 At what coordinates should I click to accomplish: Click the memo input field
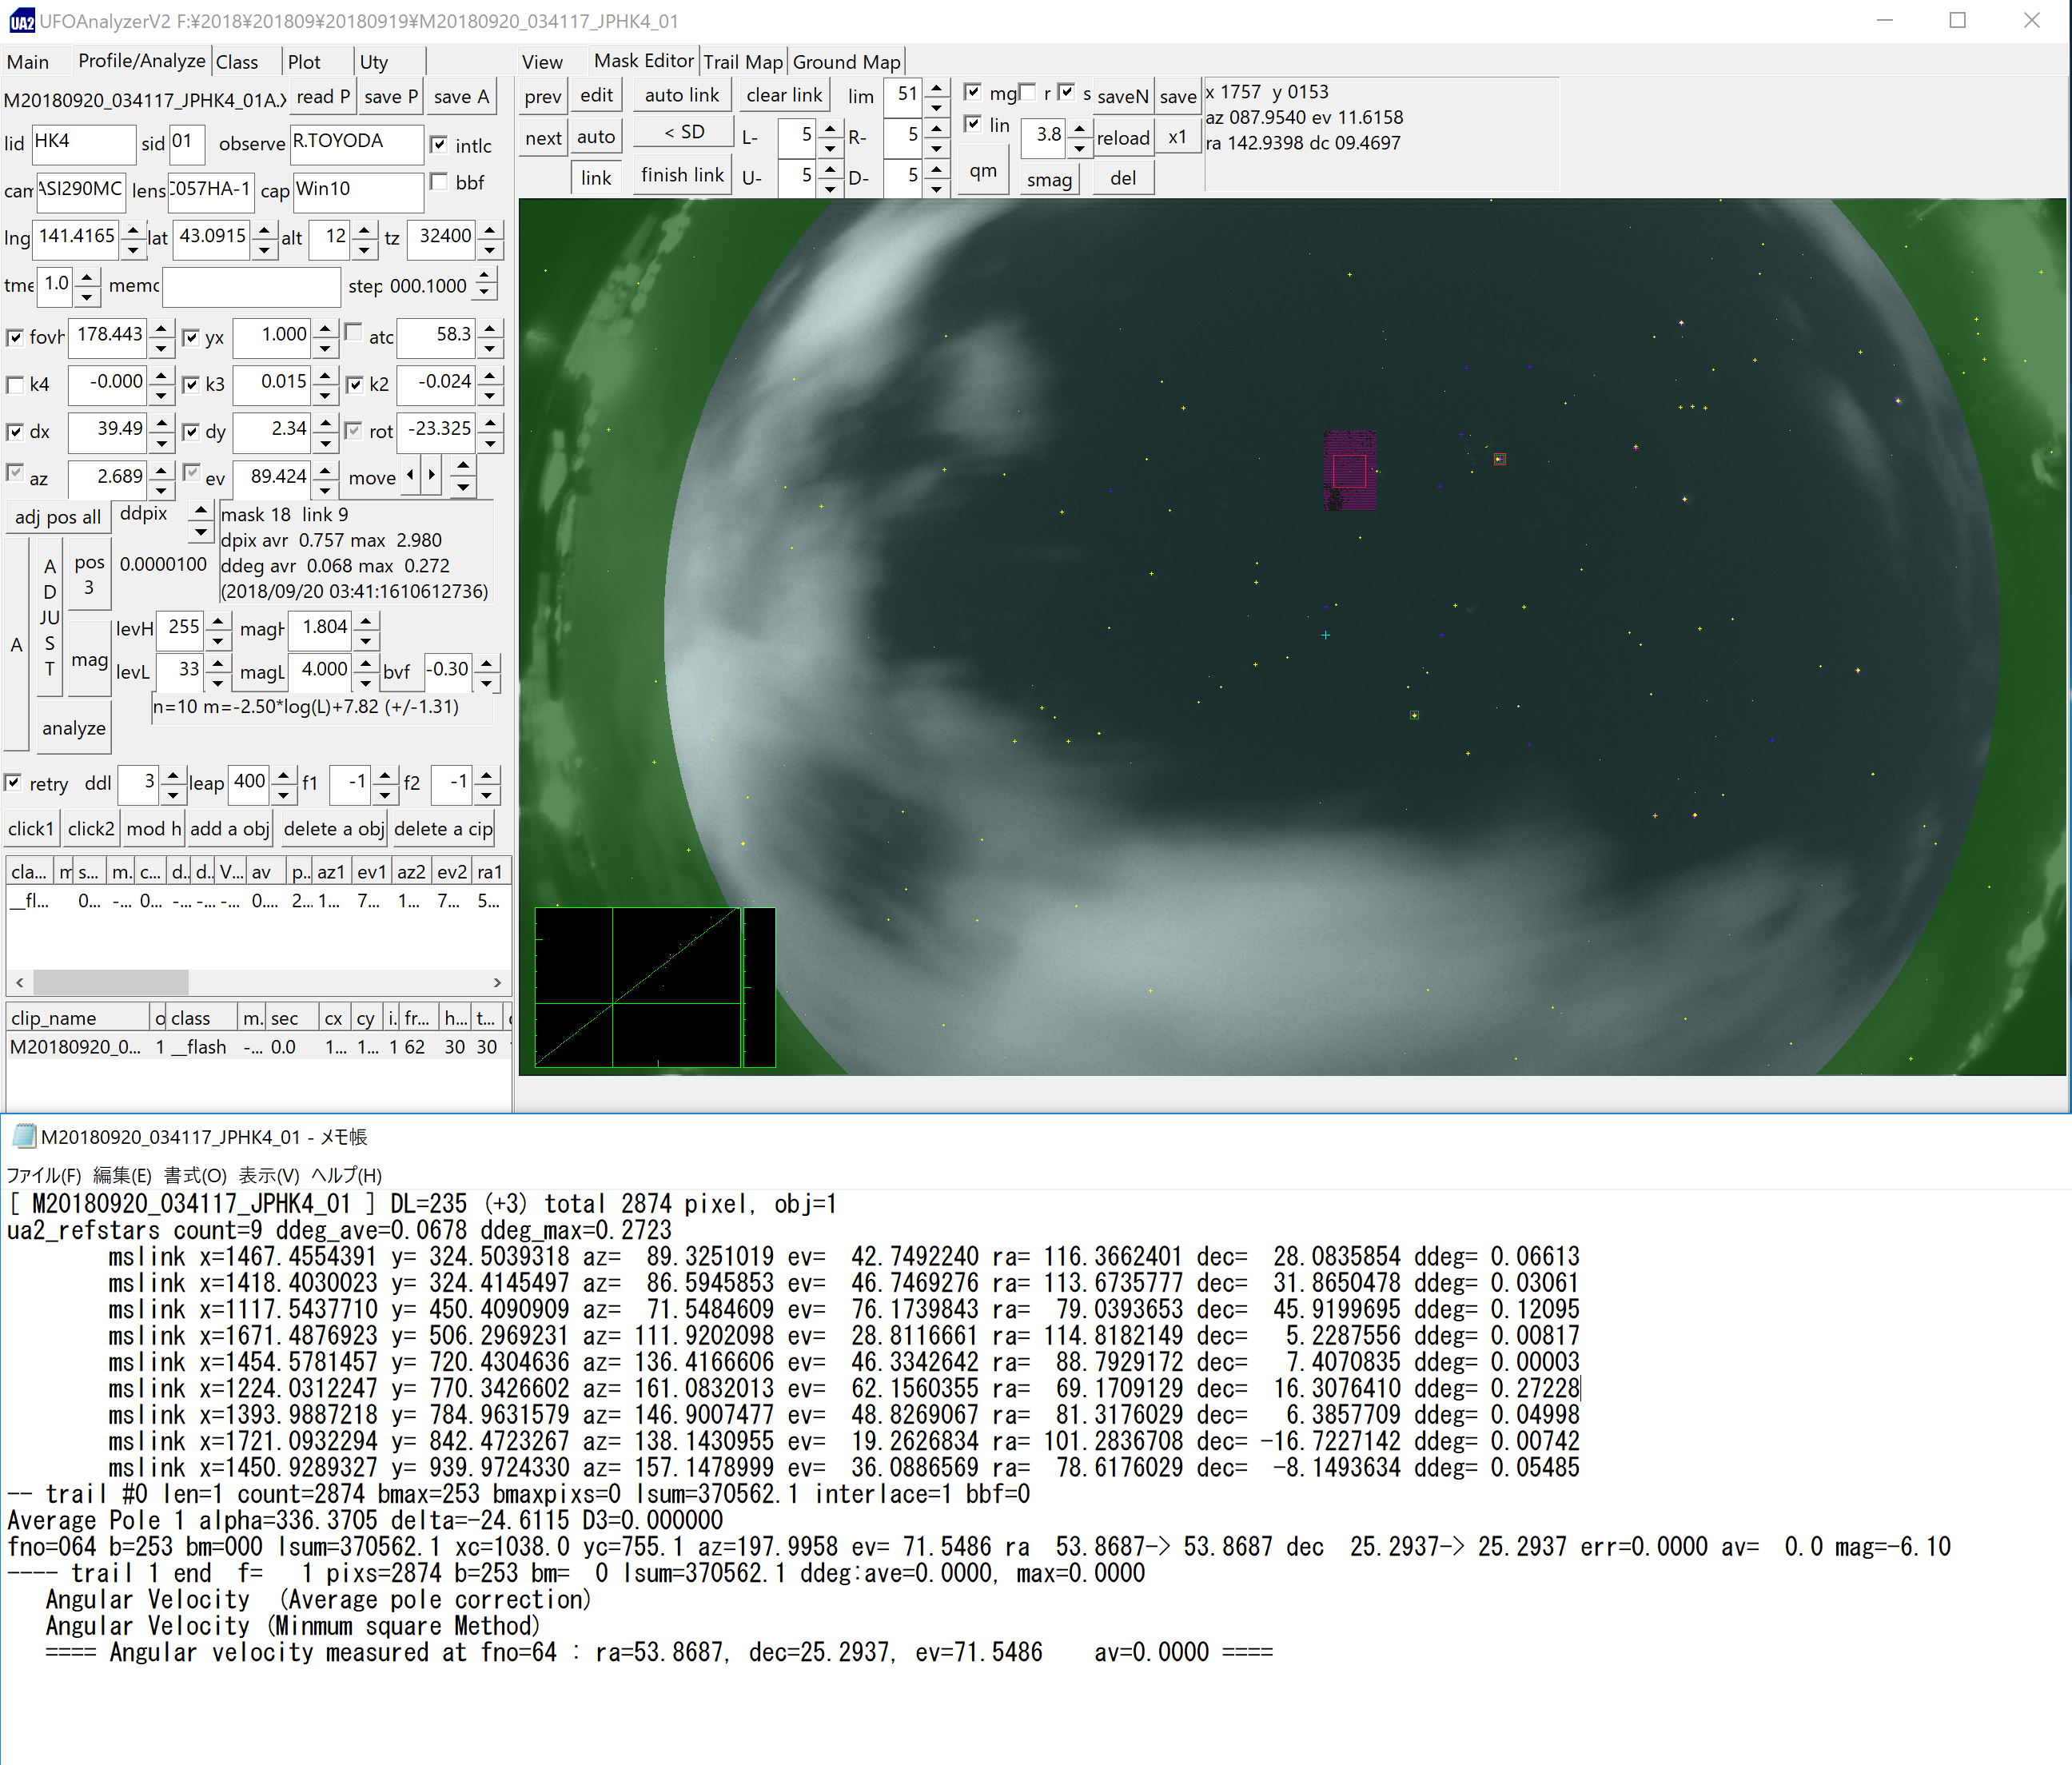tap(251, 287)
